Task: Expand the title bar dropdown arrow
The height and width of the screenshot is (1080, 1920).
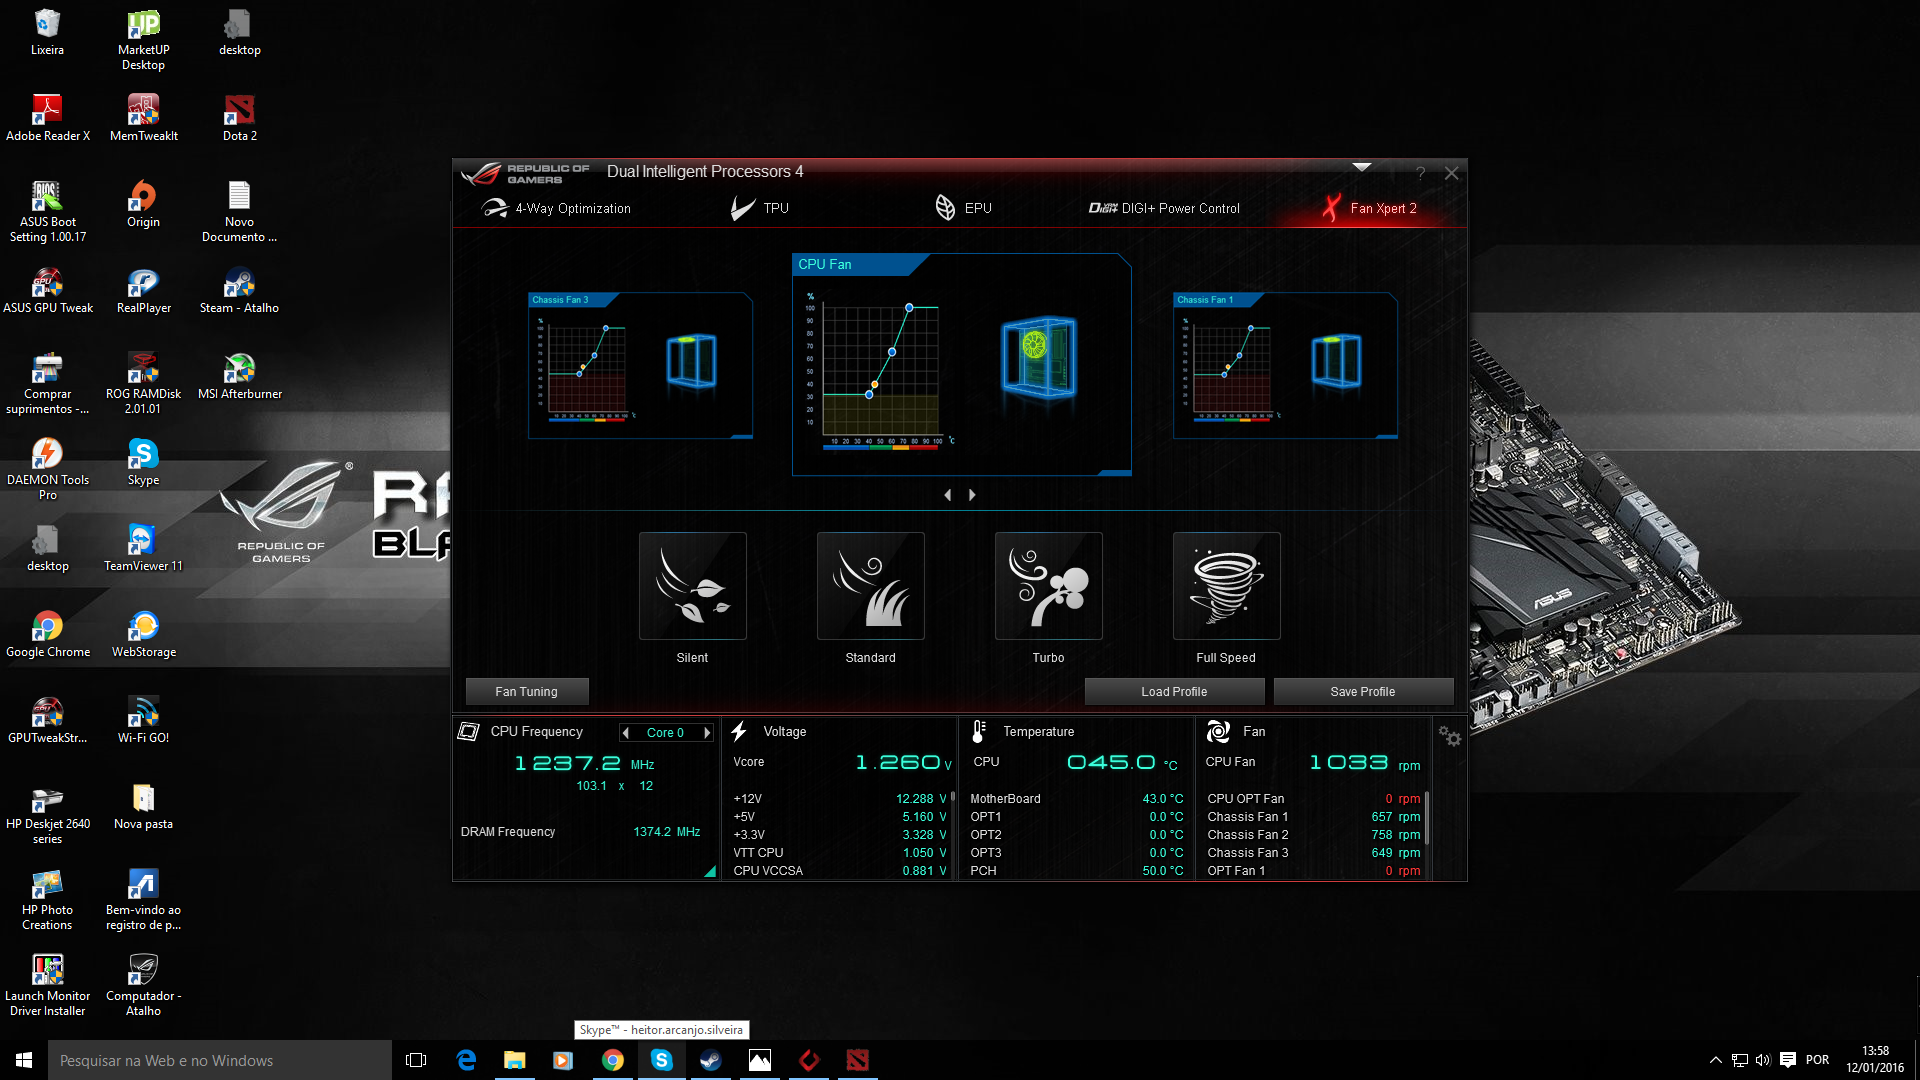Action: click(x=1362, y=167)
